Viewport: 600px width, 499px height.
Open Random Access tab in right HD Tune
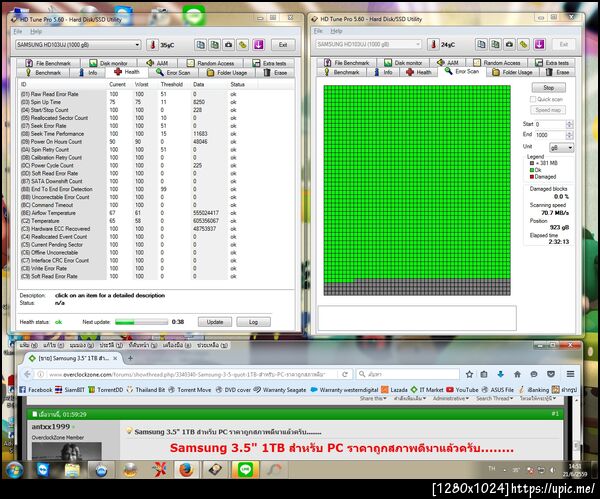[x=497, y=62]
